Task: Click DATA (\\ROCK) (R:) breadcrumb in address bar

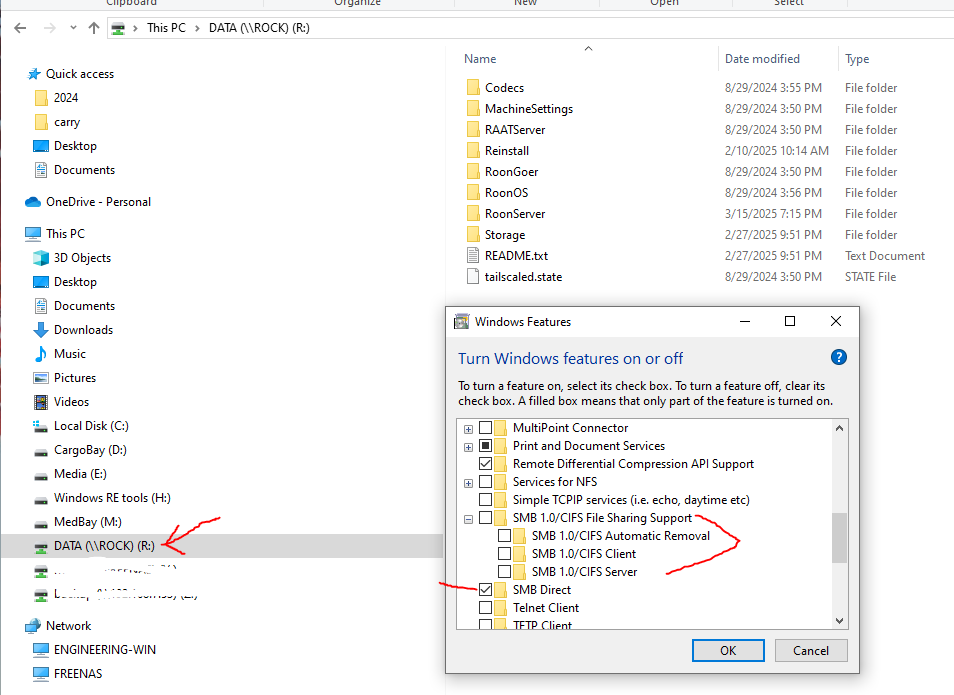Action: (259, 28)
